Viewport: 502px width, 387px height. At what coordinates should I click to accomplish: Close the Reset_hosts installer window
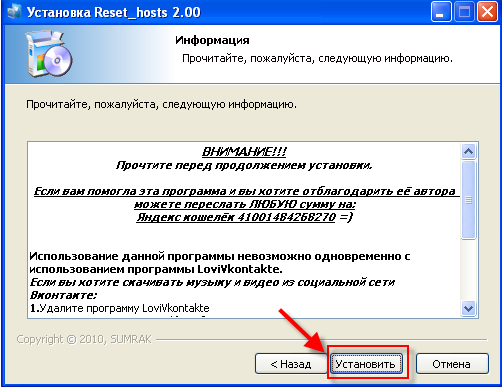click(x=487, y=12)
